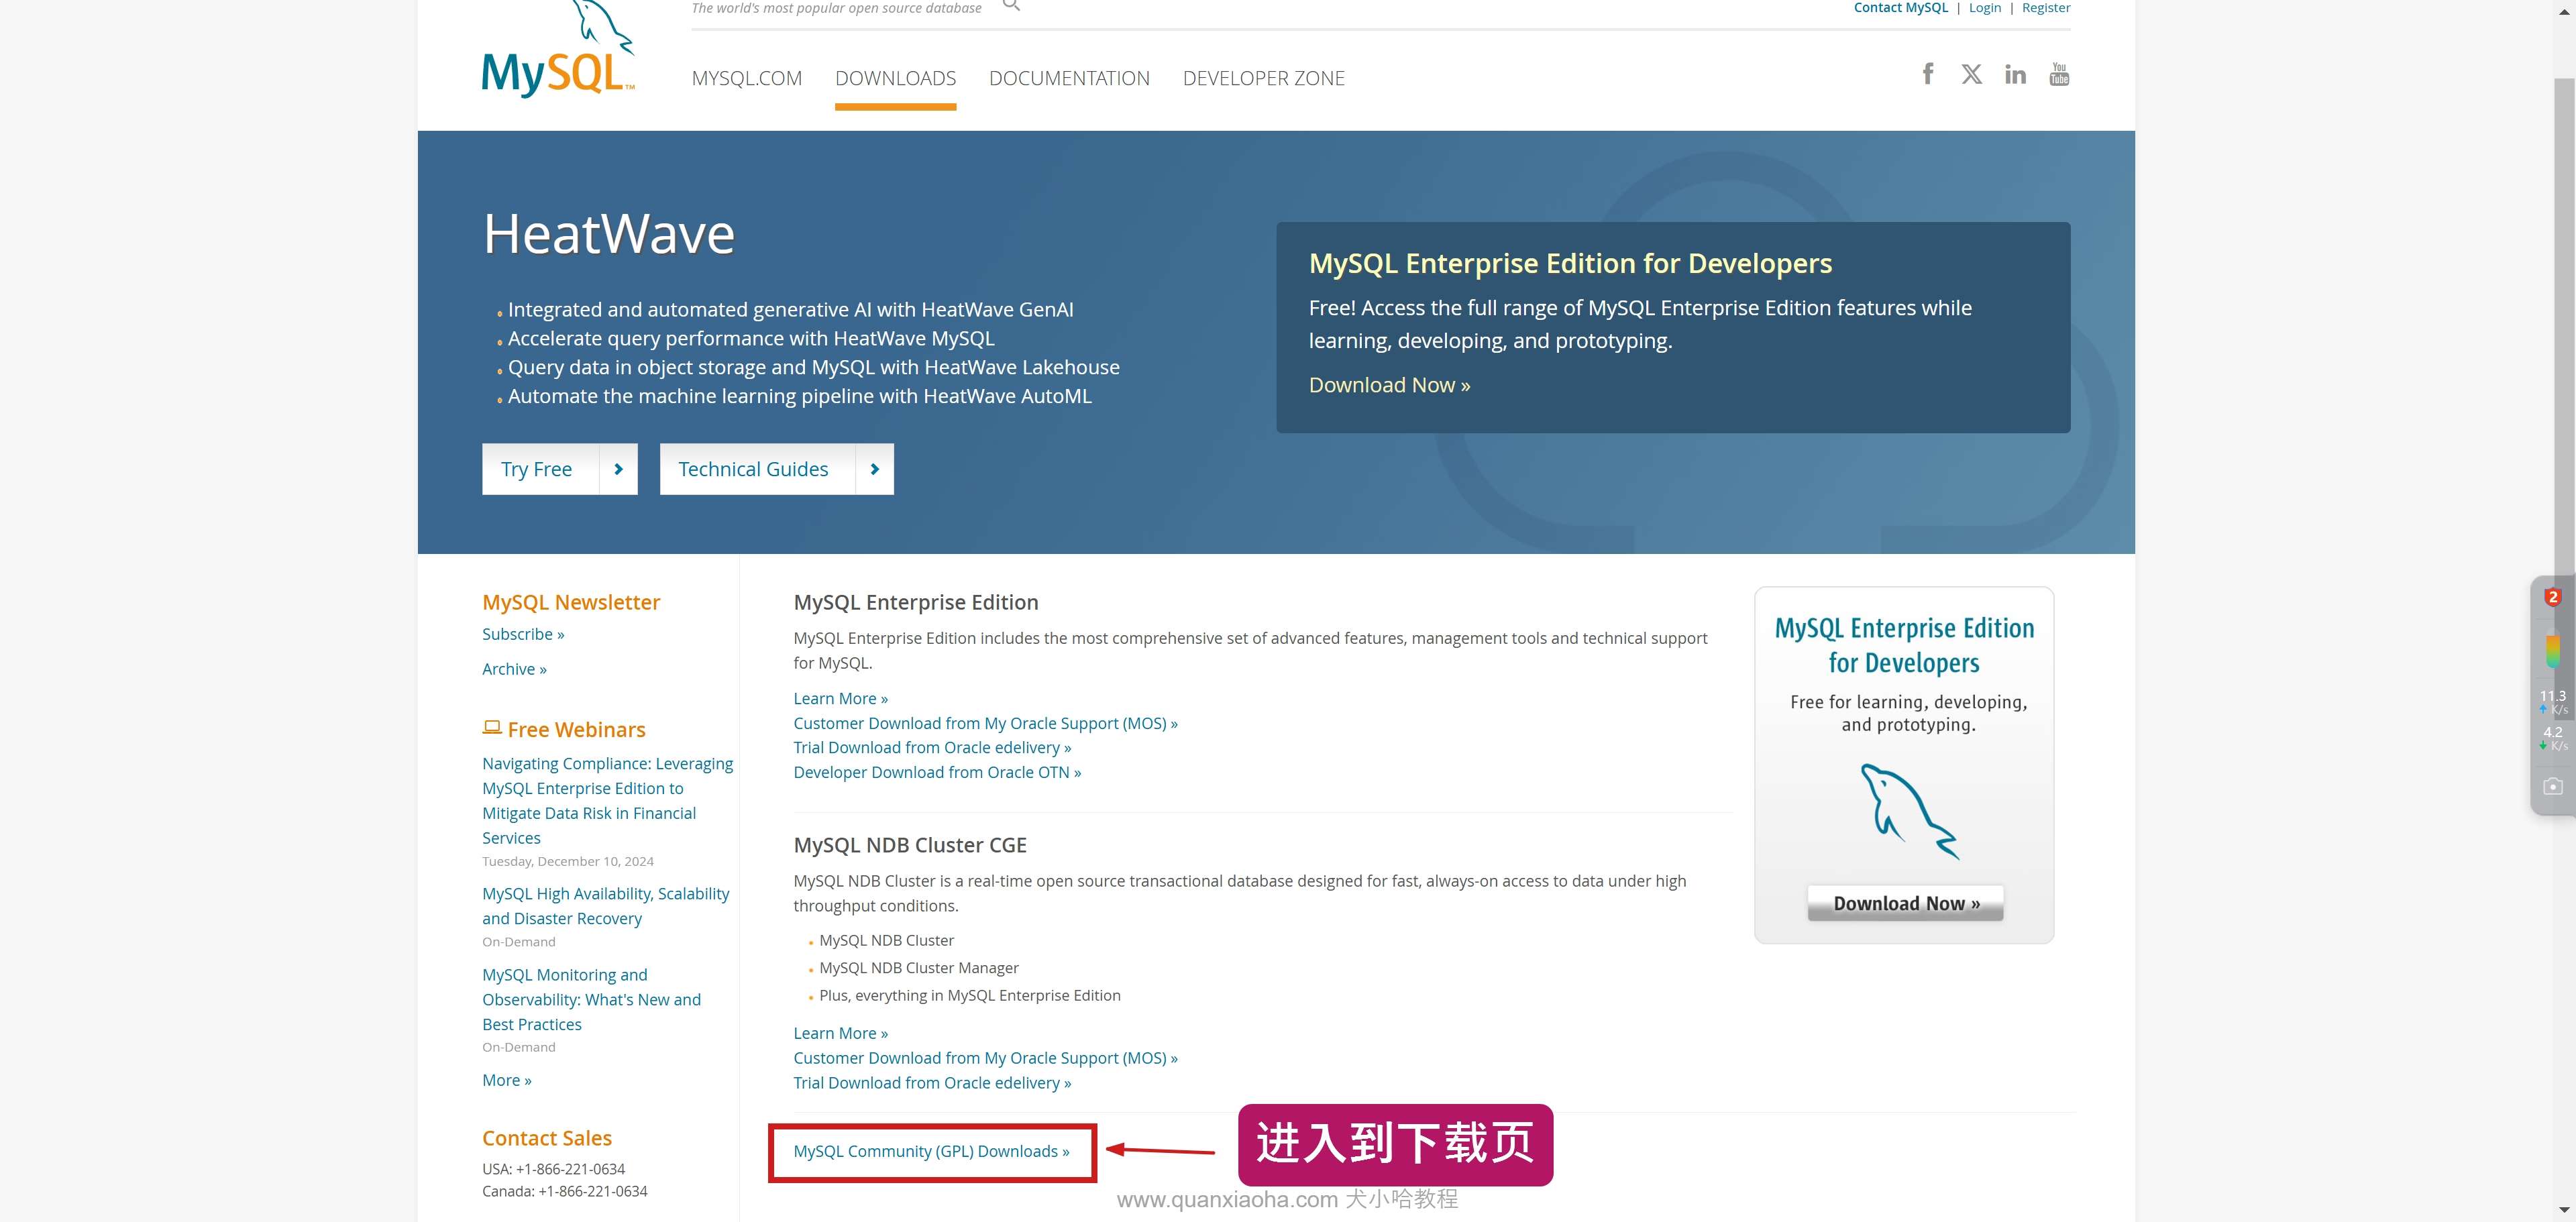Image resolution: width=2576 pixels, height=1222 pixels.
Task: Click MySQL Enterprise Edition for Developers banner title
Action: point(1570,263)
